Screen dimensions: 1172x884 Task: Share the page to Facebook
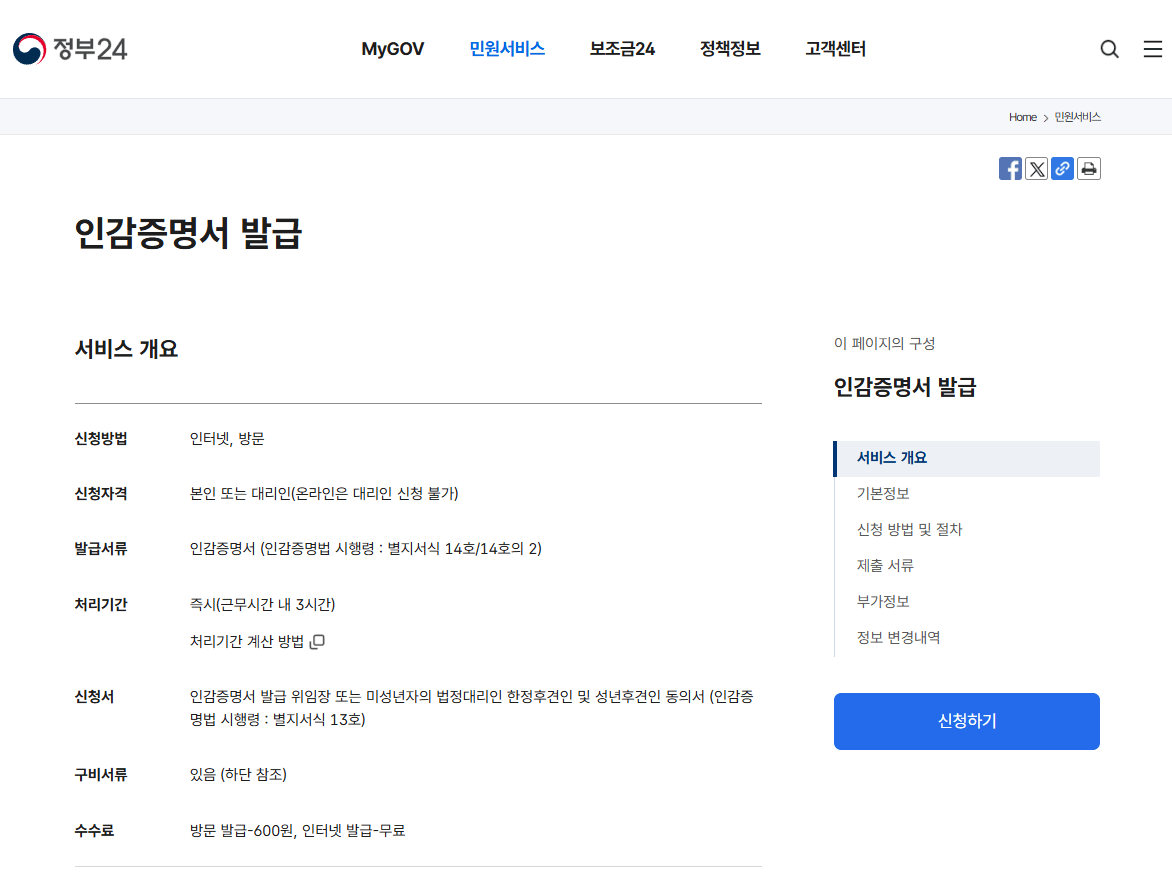(x=1010, y=168)
